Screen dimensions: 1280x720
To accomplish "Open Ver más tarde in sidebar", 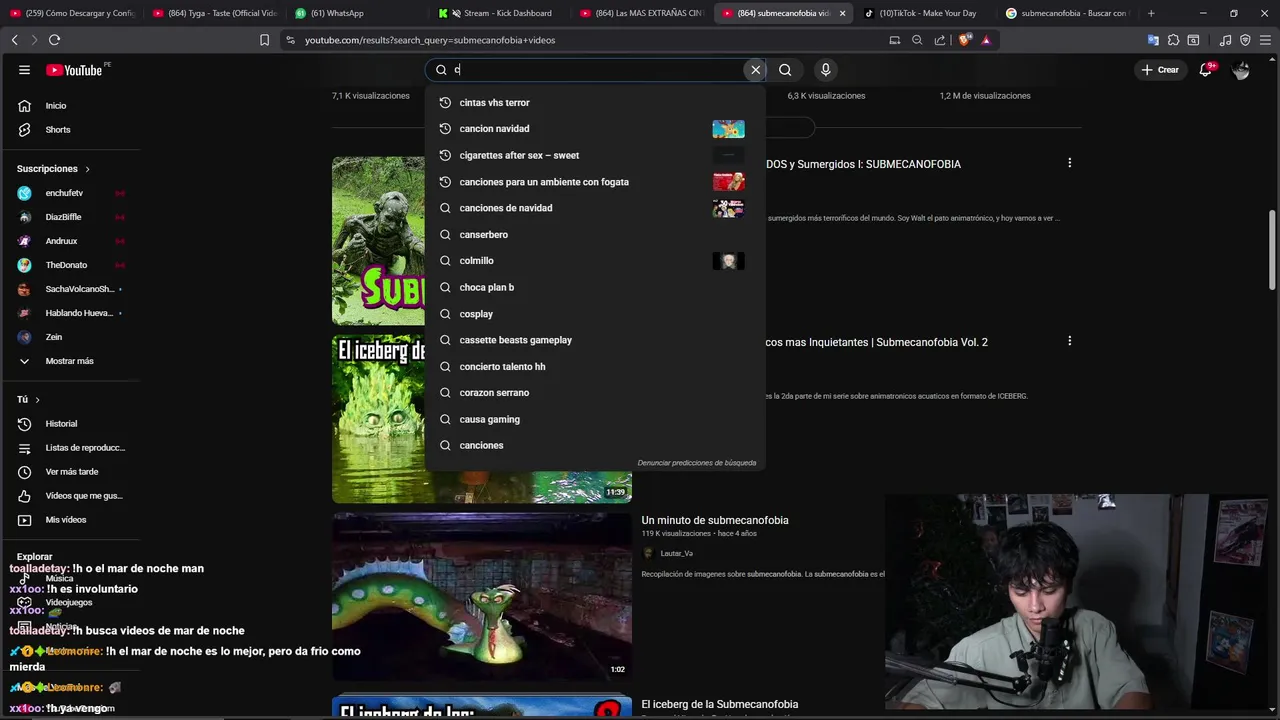I will [x=70, y=472].
